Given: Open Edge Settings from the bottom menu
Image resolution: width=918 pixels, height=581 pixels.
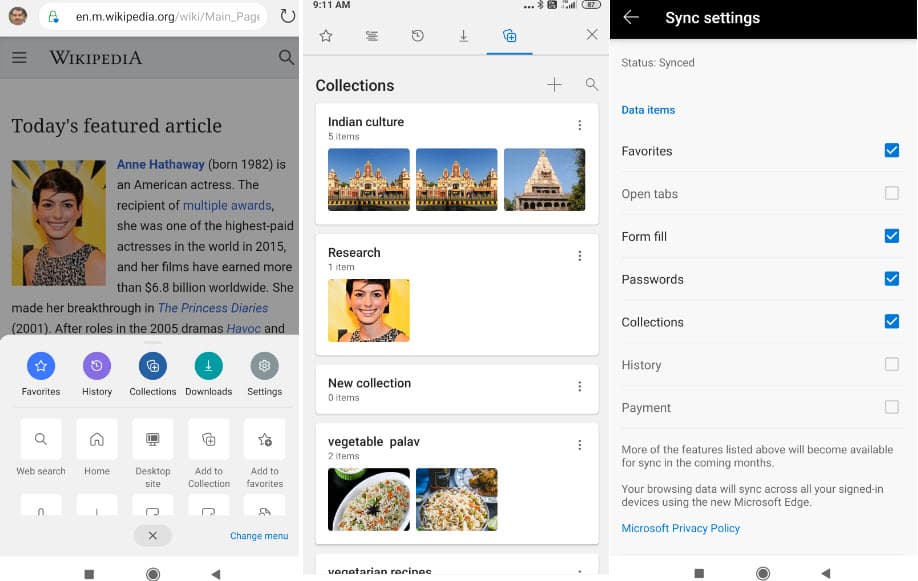Looking at the screenshot, I should [264, 365].
